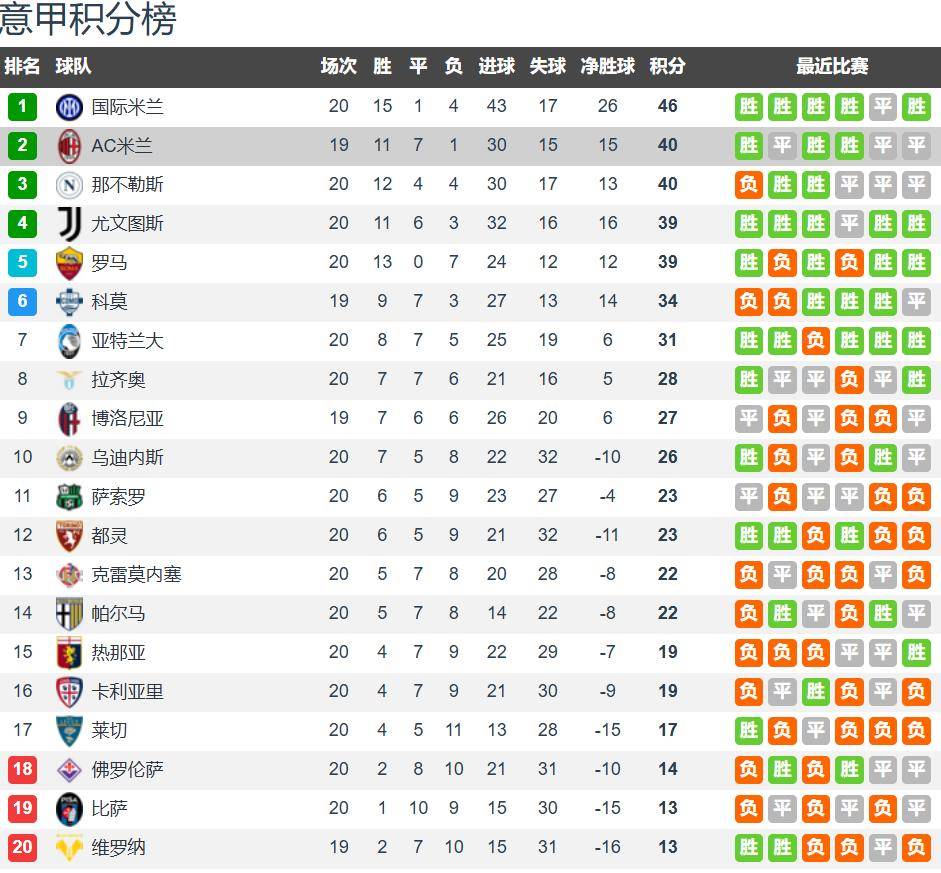The height and width of the screenshot is (873, 941).
Task: Click the 排名 rank column header
Action: point(22,67)
